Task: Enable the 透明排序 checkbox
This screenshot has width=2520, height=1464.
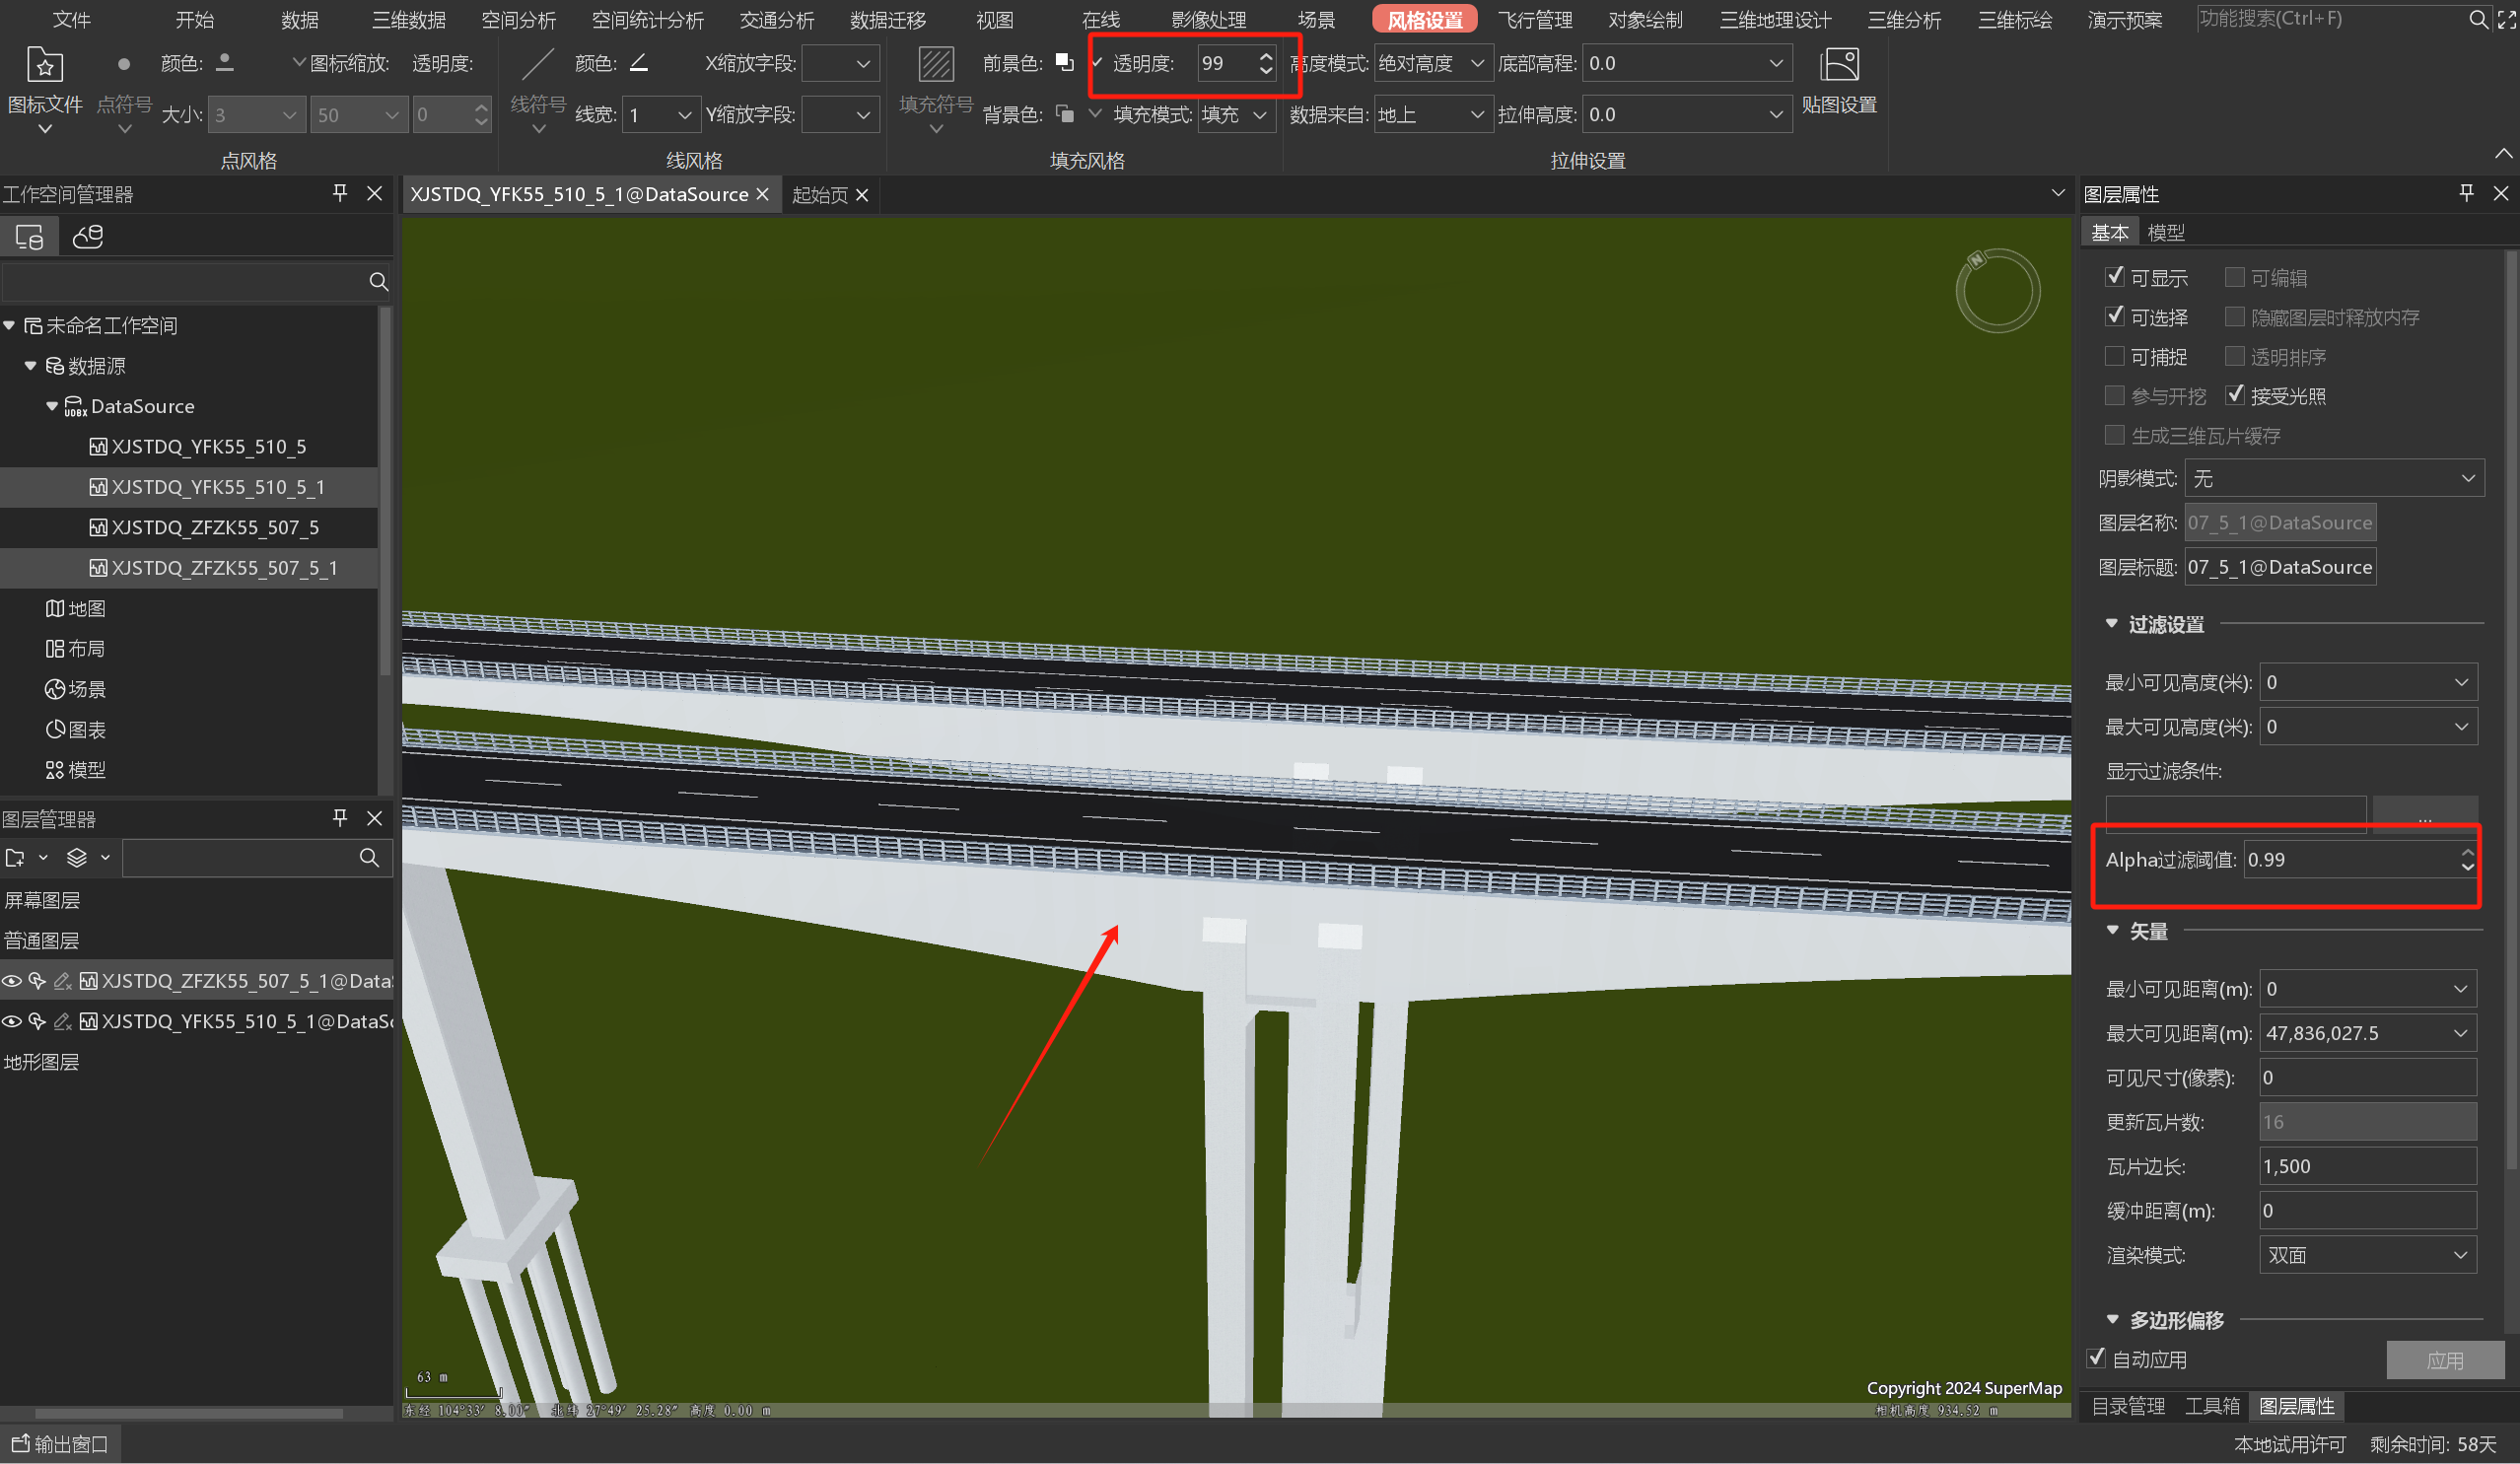Action: pos(2234,356)
